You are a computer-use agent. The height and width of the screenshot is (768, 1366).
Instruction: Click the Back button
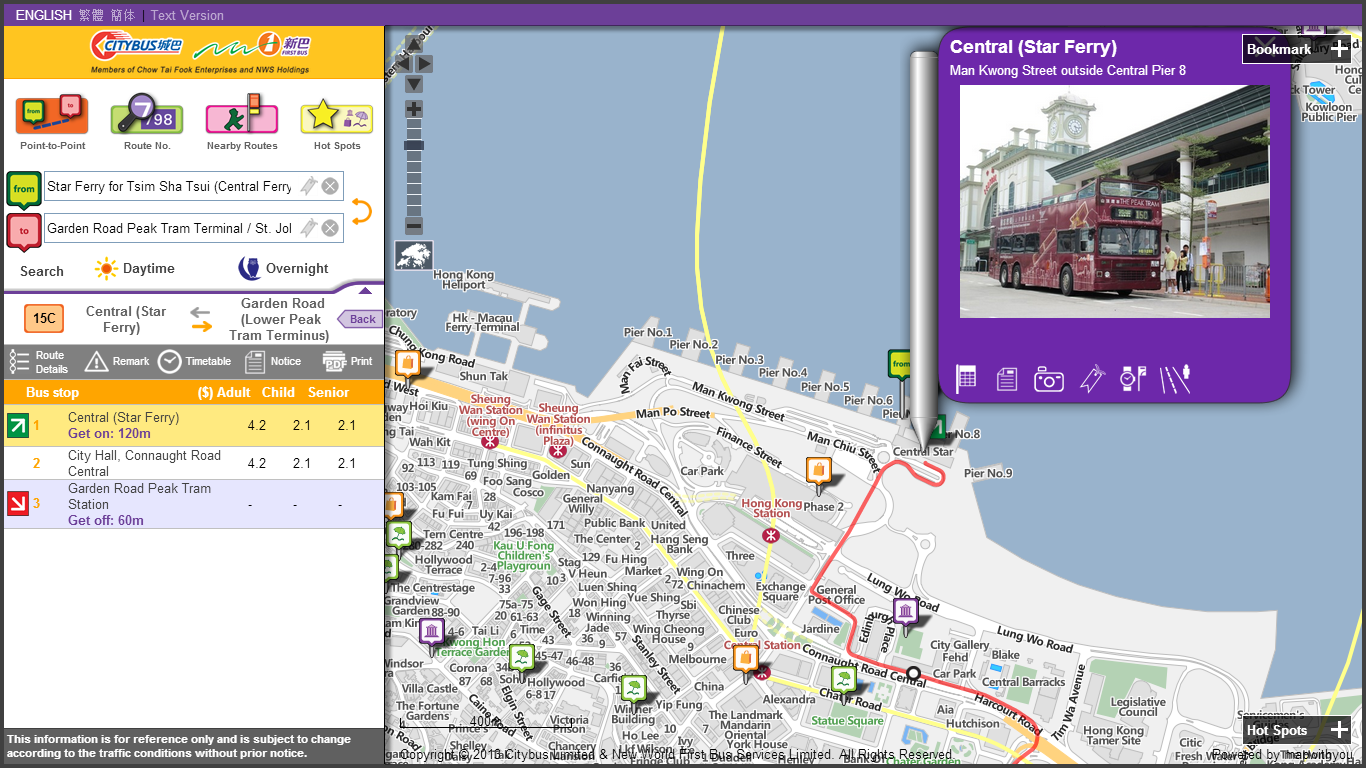click(360, 319)
